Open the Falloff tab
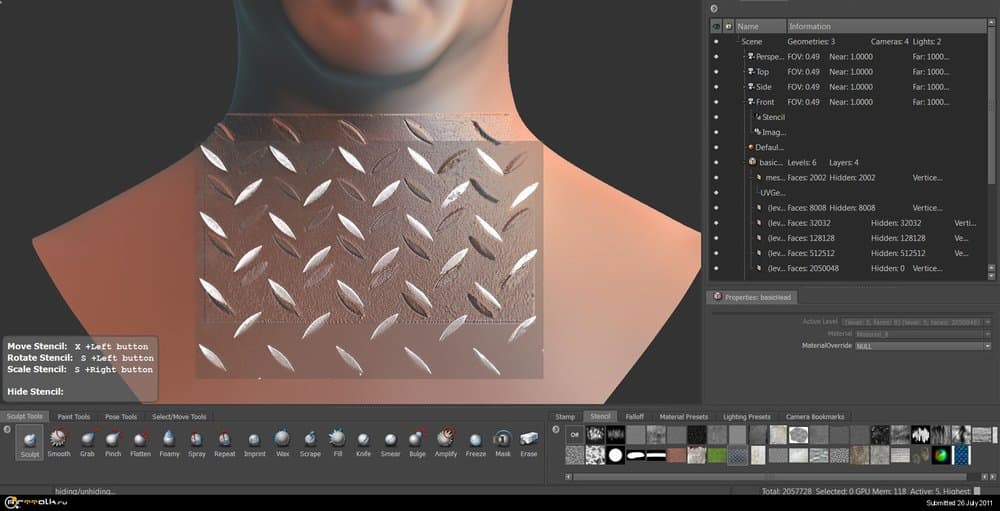This screenshot has width=1000, height=511. [x=634, y=416]
